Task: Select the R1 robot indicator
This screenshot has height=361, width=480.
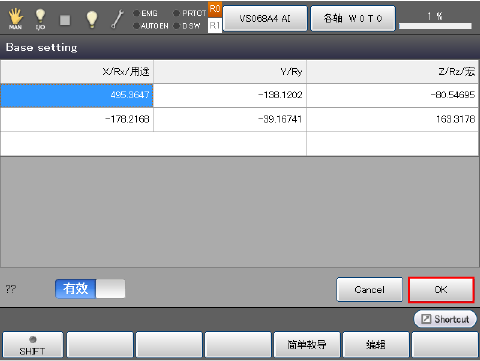Action: pos(215,25)
